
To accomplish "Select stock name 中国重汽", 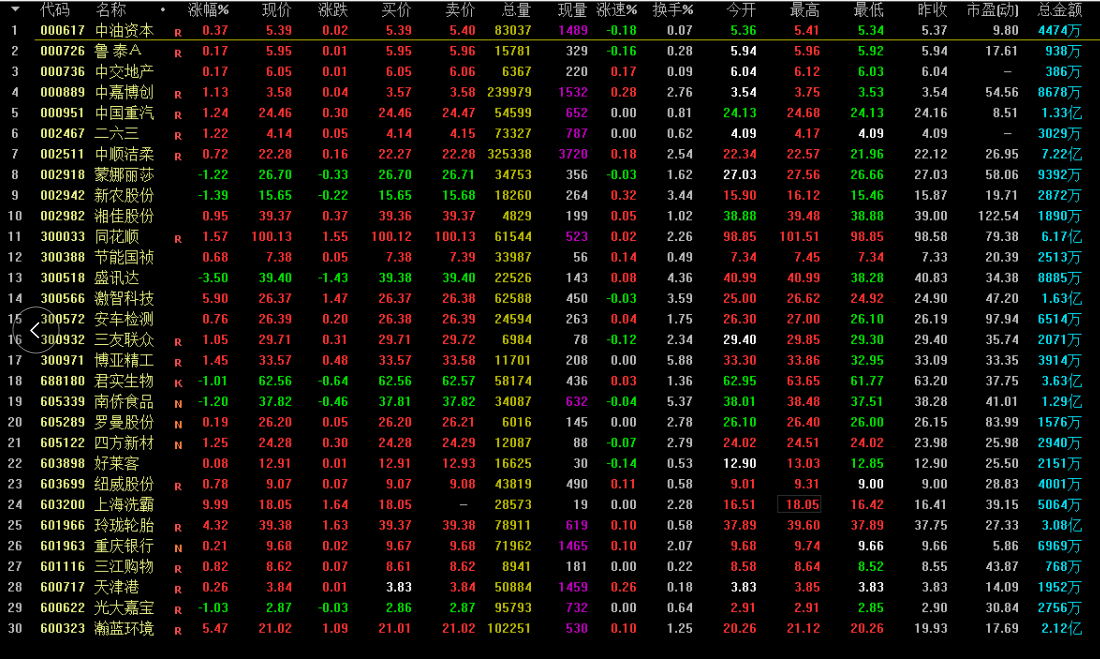I will tap(124, 113).
